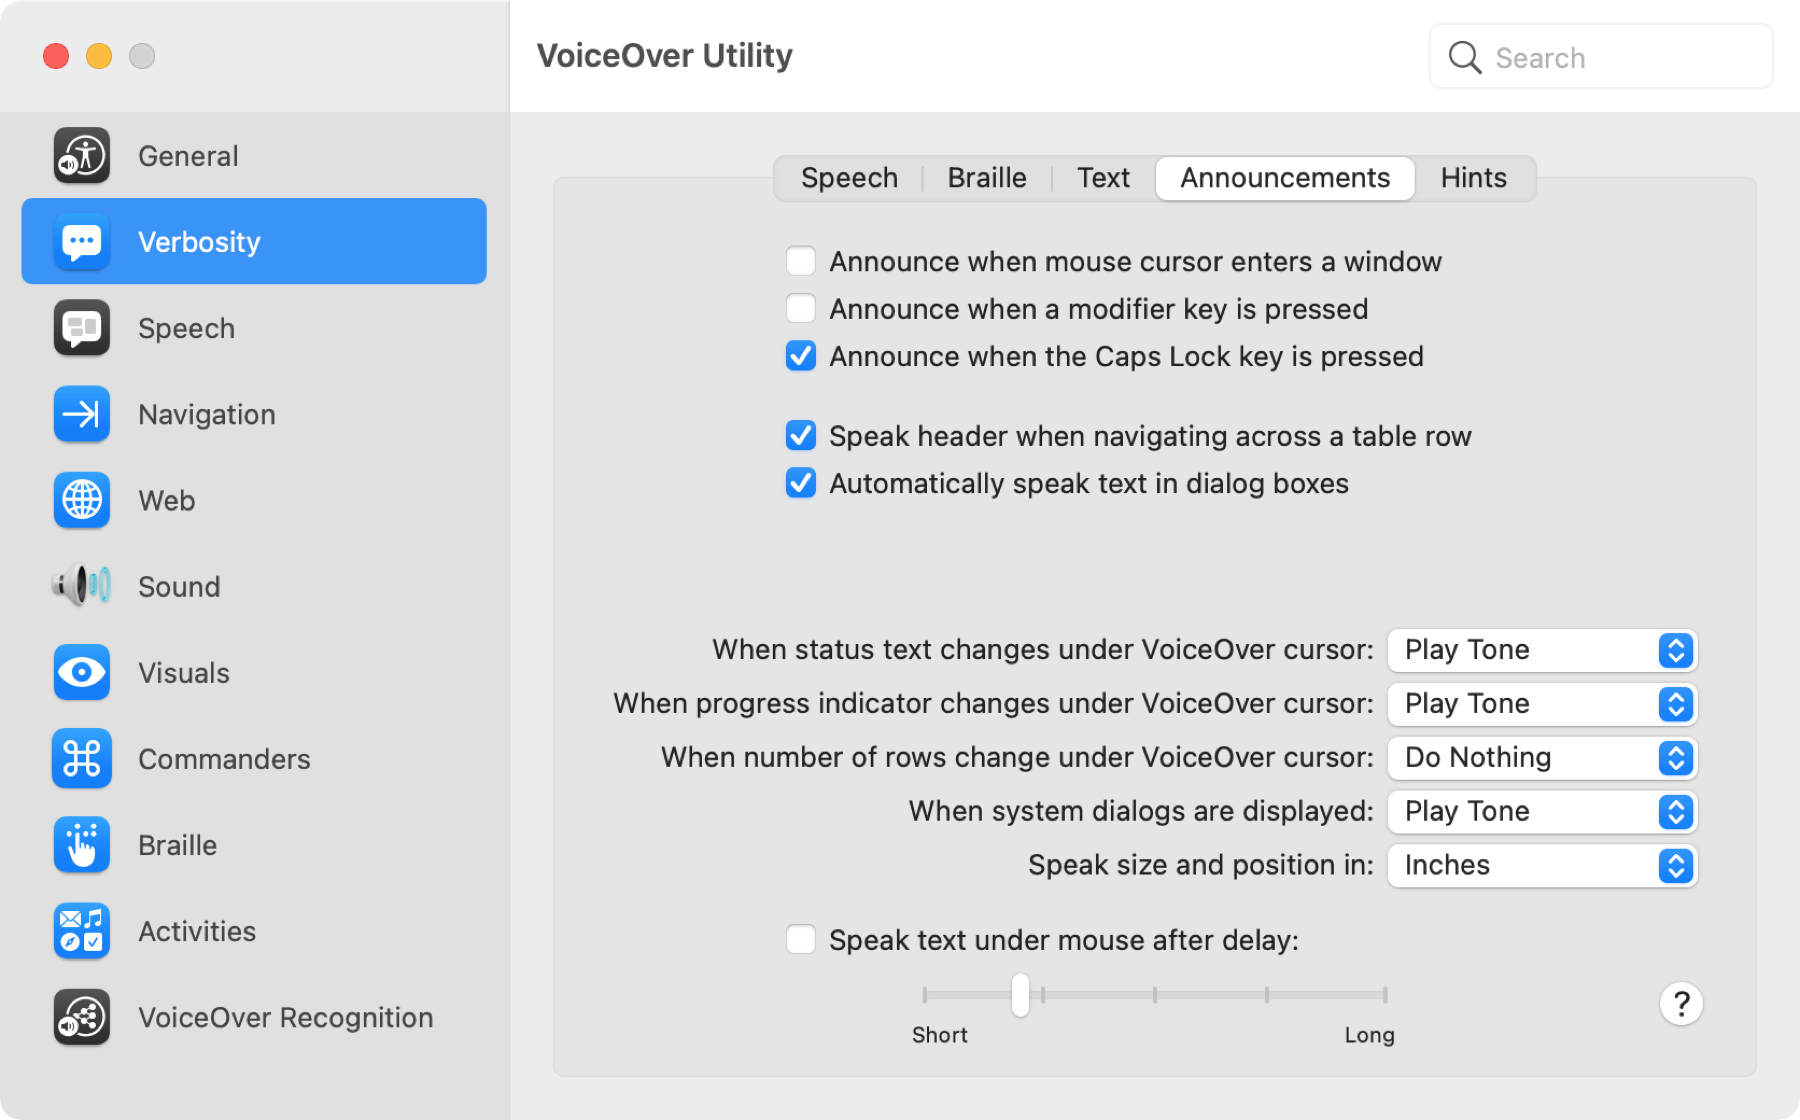Open the Sound speaker icon
The height and width of the screenshot is (1120, 1800).
point(82,586)
